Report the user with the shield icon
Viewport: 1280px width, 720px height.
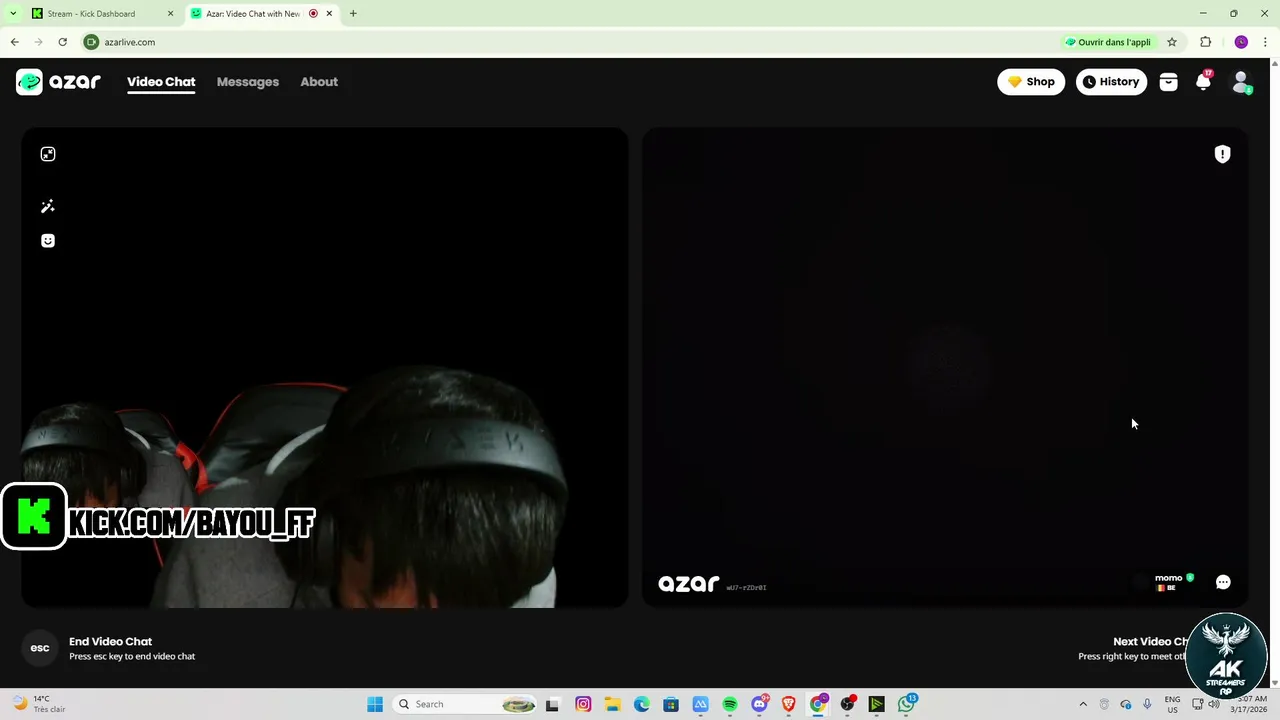pyautogui.click(x=1222, y=154)
